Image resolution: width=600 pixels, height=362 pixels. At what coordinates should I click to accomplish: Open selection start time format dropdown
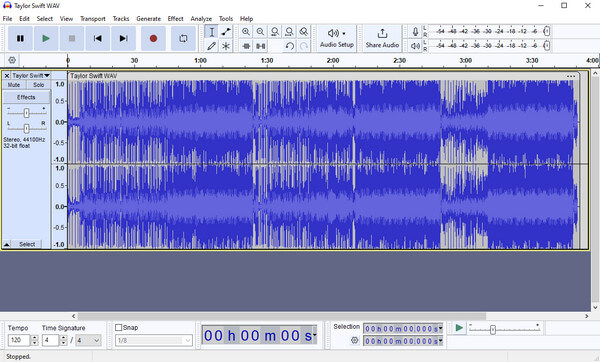coord(440,328)
